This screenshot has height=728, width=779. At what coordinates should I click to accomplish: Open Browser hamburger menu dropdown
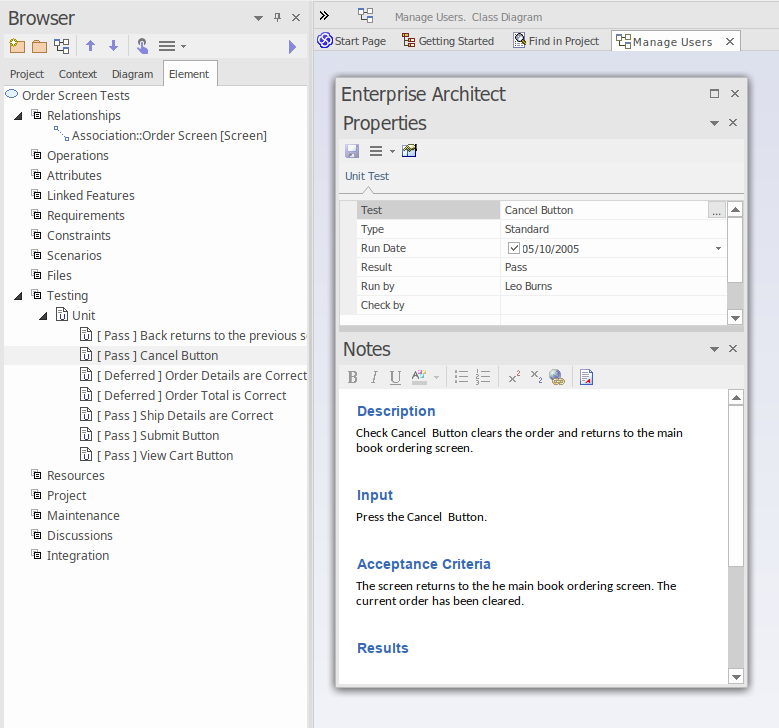tap(172, 46)
